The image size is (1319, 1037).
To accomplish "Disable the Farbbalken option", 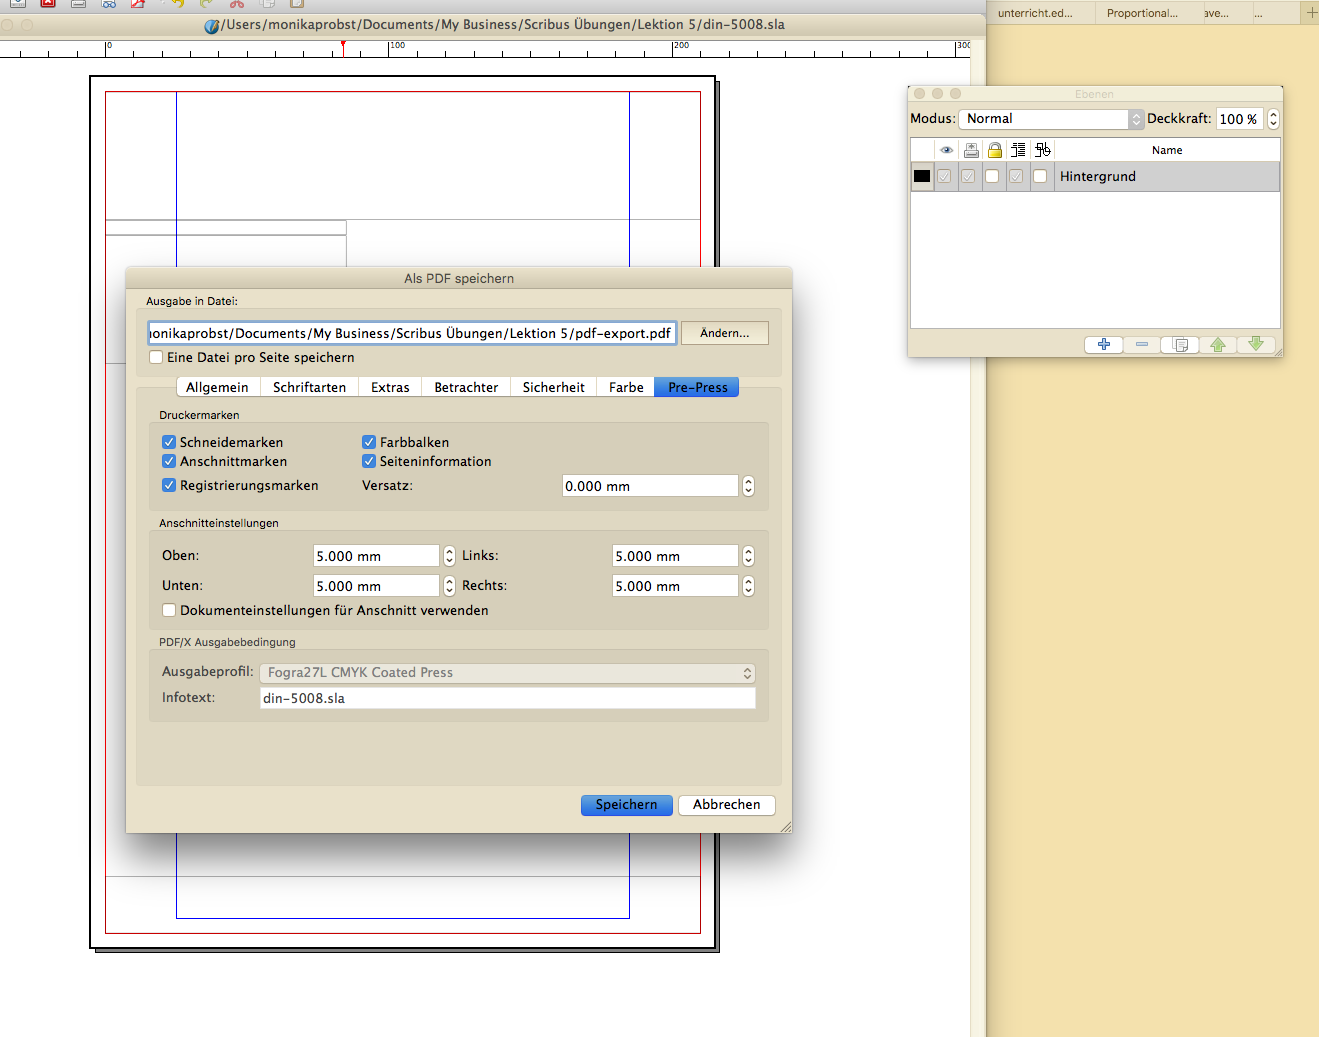I will coord(369,442).
